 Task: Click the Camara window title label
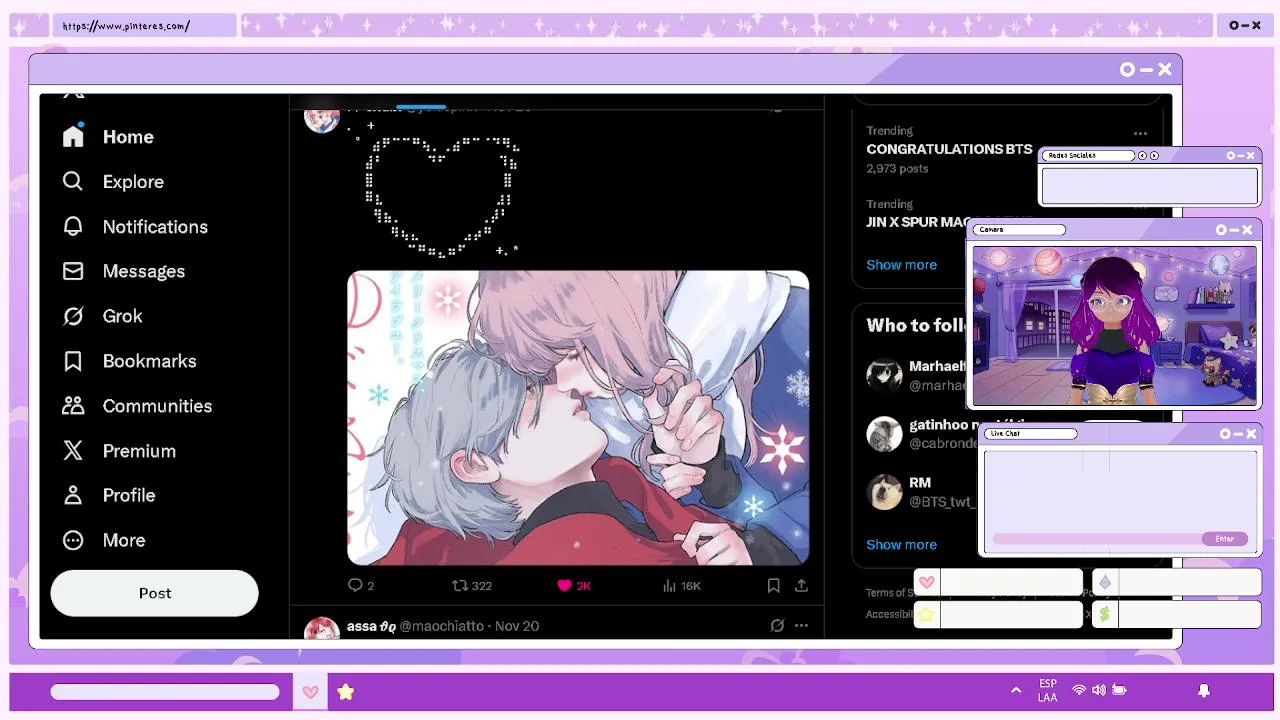click(x=1020, y=230)
